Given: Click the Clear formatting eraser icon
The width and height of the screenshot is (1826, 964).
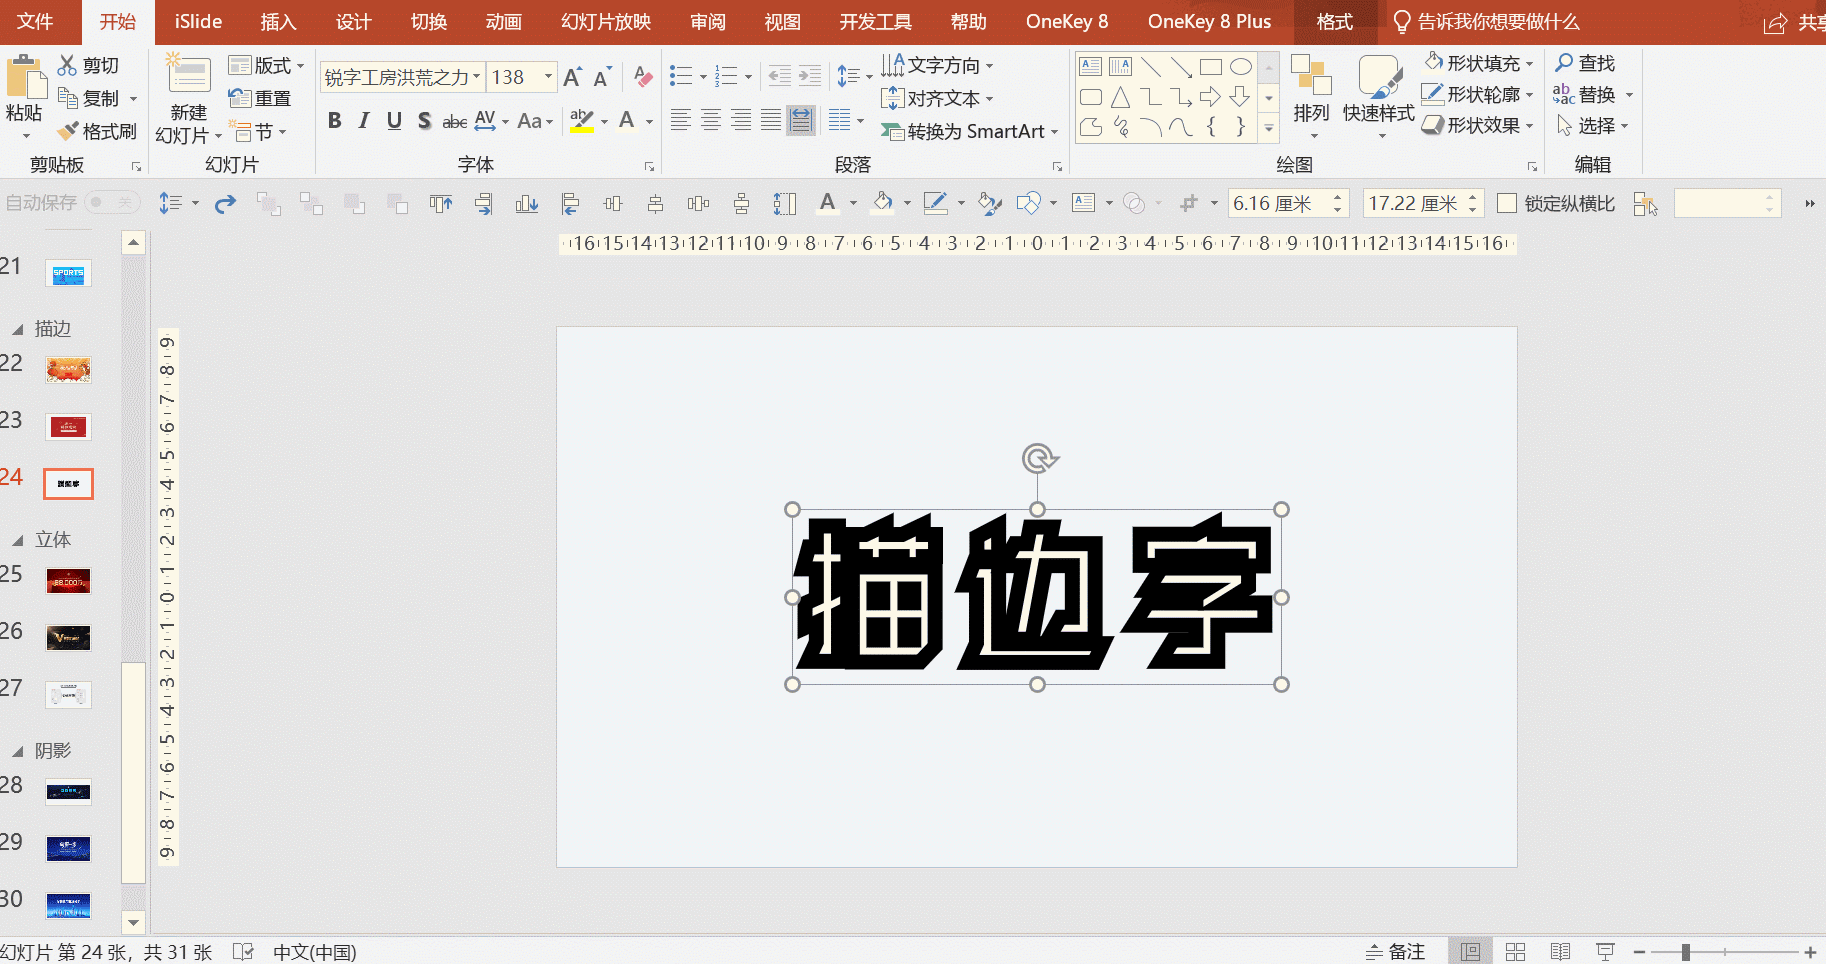Looking at the screenshot, I should click(643, 77).
